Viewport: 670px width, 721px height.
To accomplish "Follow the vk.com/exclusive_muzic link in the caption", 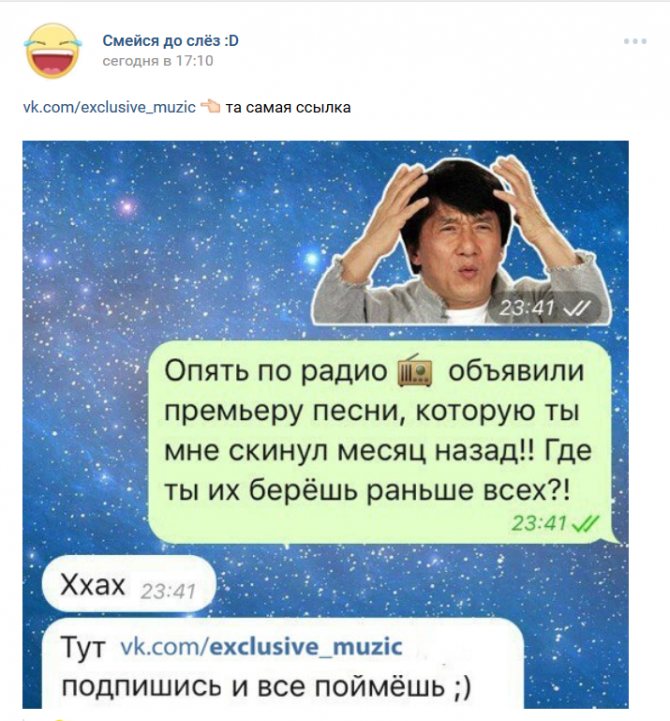I will click(x=109, y=107).
